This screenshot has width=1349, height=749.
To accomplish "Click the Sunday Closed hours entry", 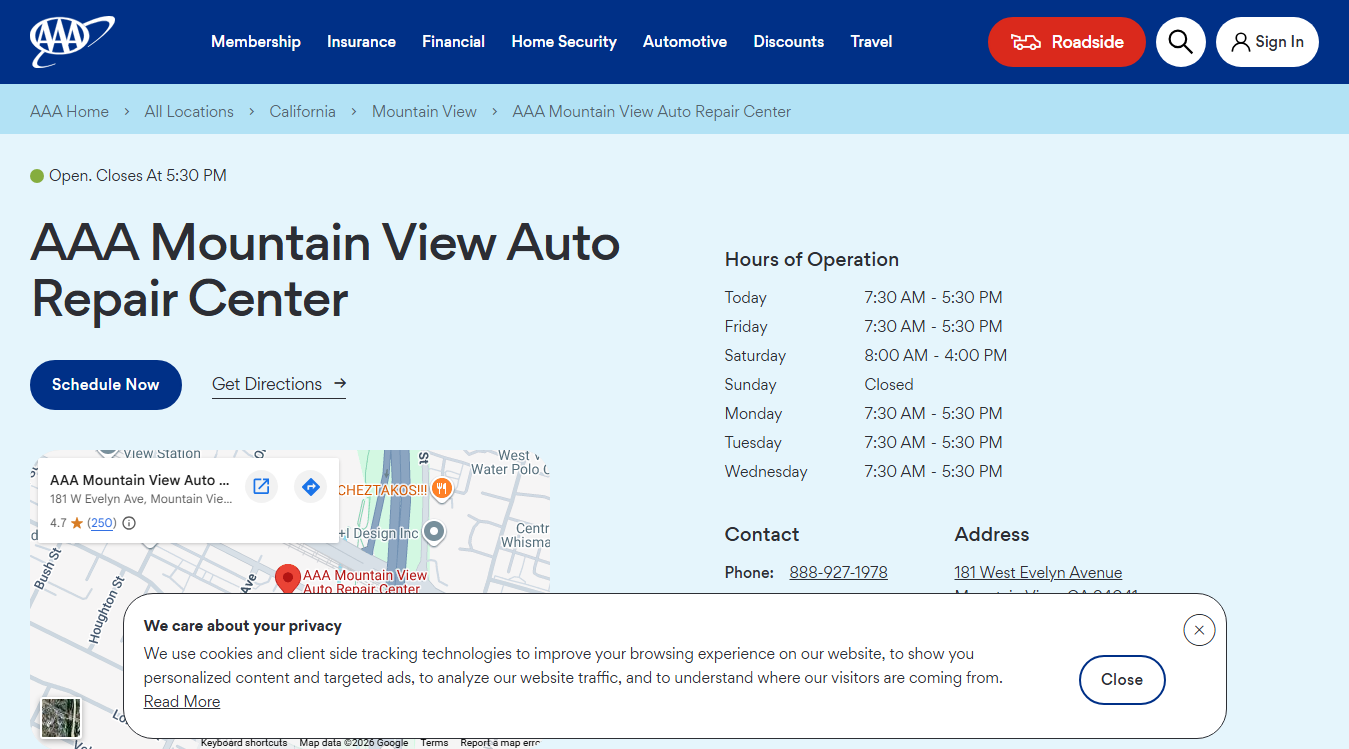I will (x=819, y=385).
